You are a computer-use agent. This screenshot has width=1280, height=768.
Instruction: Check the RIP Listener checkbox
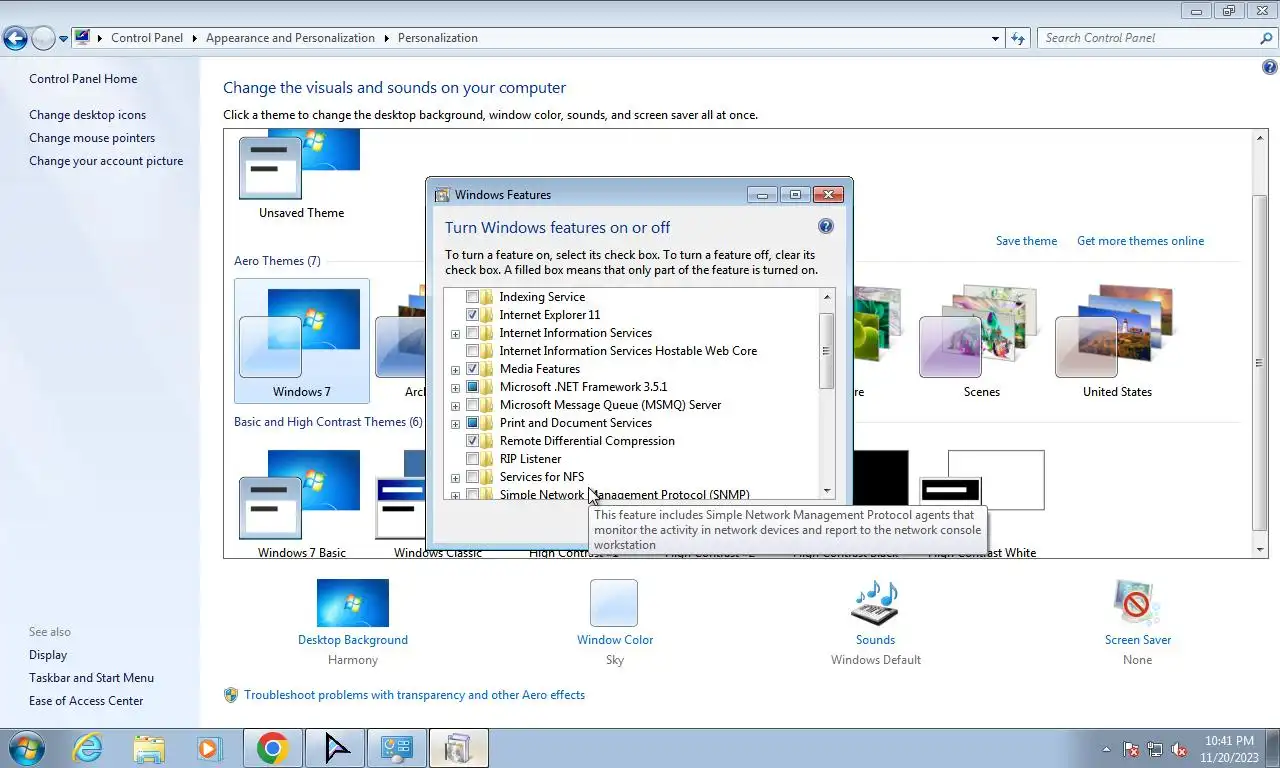(x=473, y=459)
